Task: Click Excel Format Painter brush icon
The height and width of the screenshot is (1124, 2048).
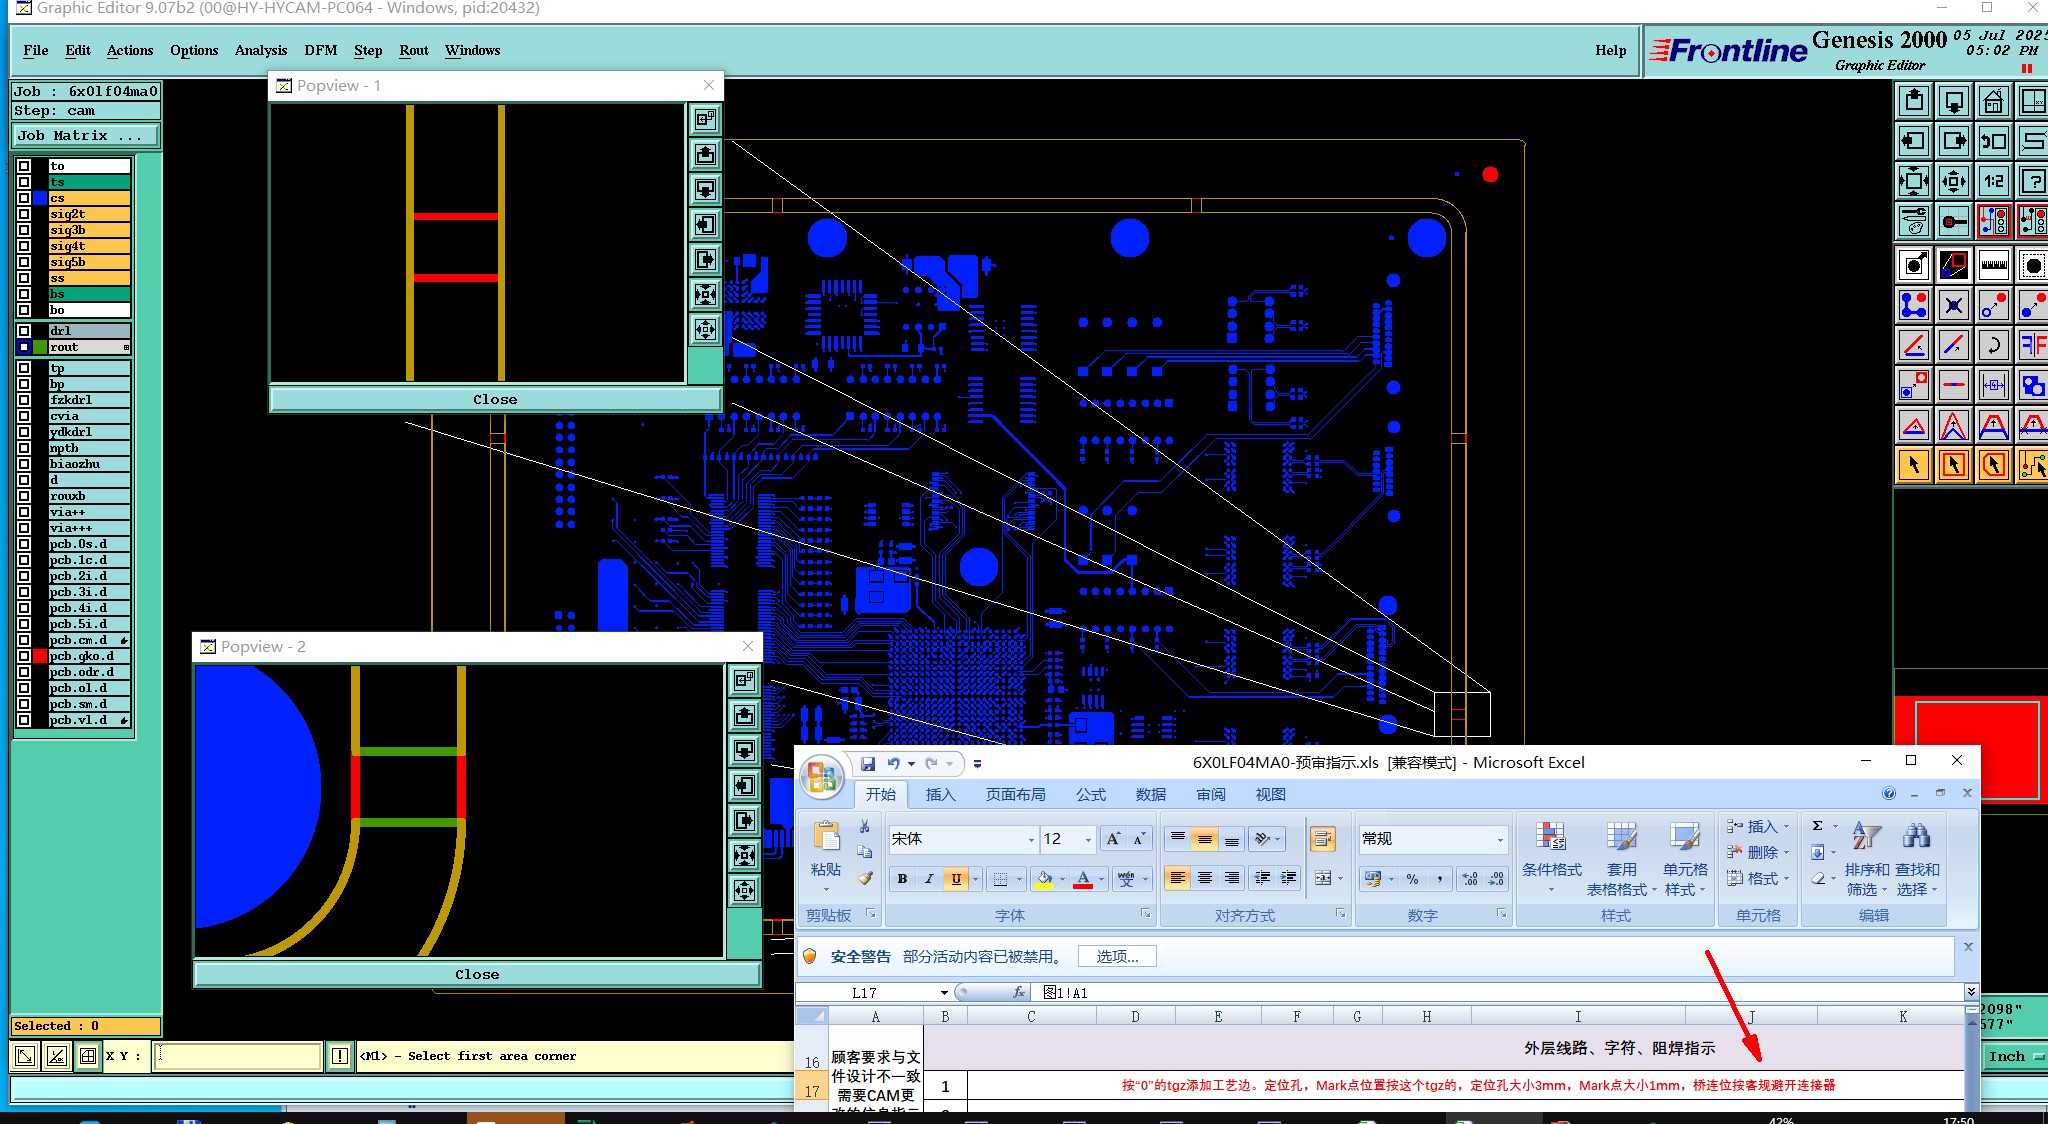Action: (865, 878)
